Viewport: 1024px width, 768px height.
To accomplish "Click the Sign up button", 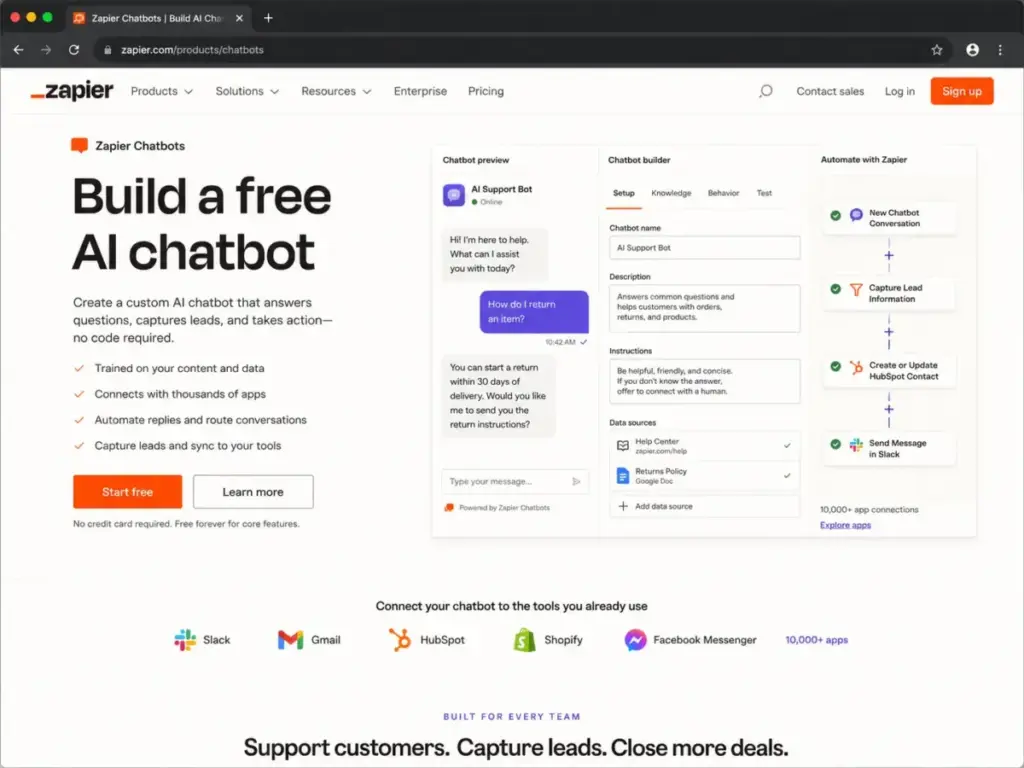I will coord(961,91).
